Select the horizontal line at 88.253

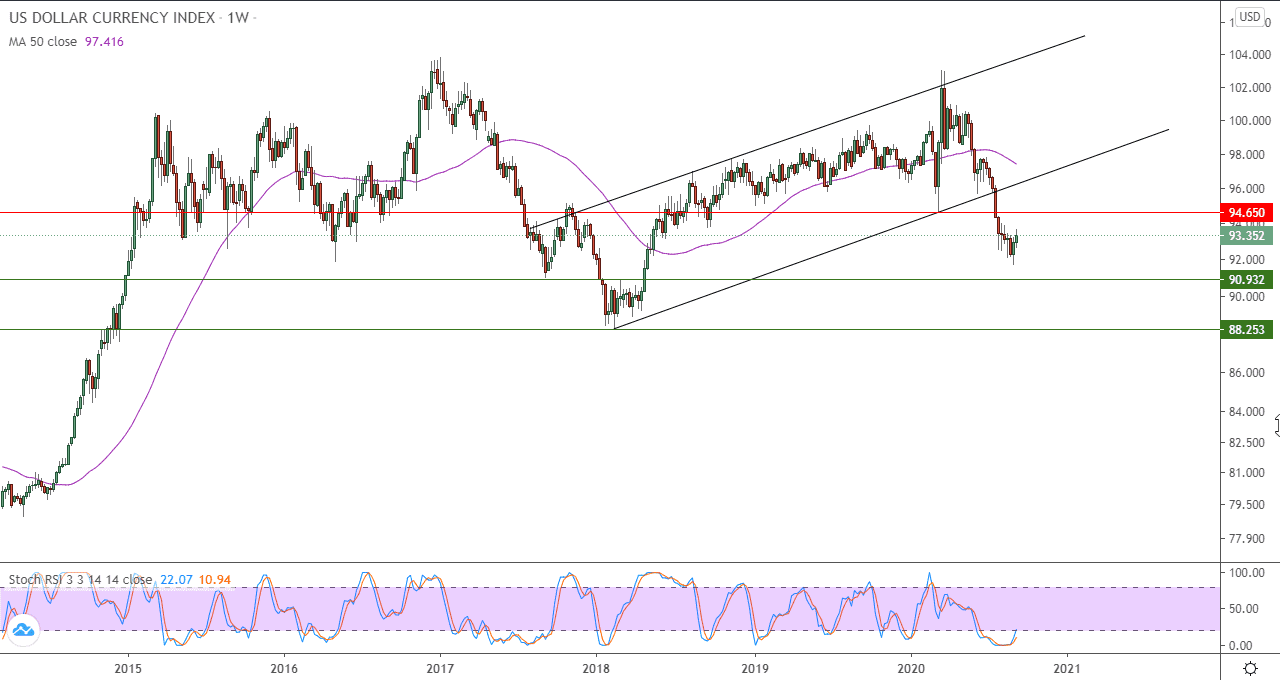[608, 329]
